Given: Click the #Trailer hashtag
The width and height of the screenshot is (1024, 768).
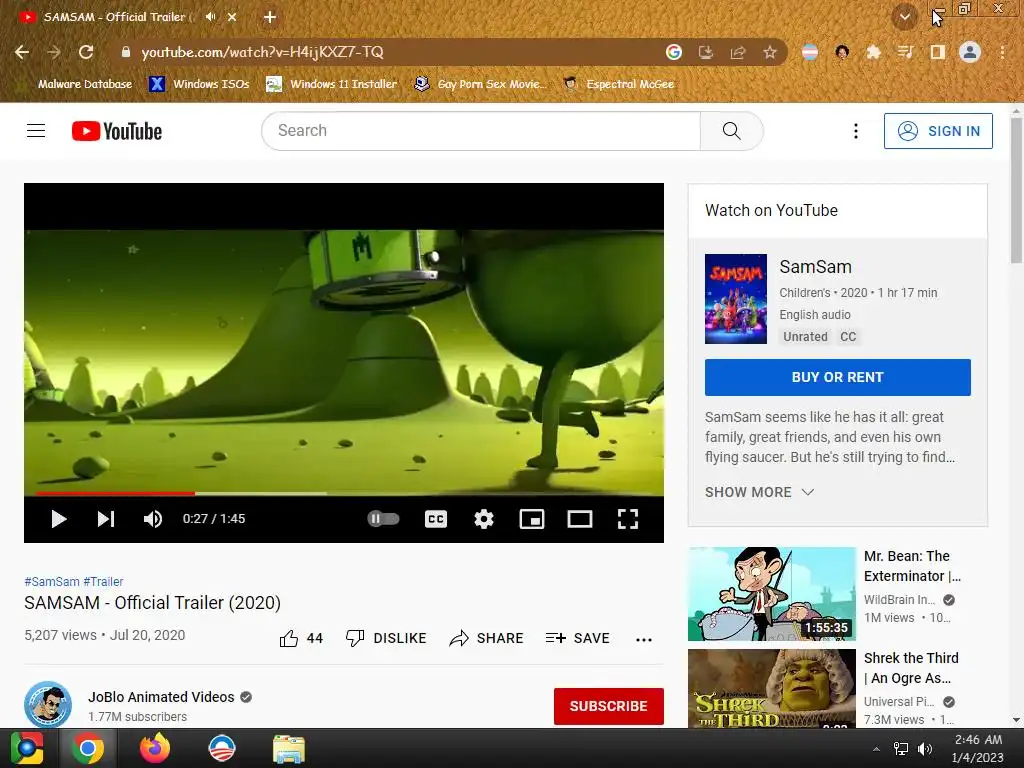Looking at the screenshot, I should coord(103,581).
